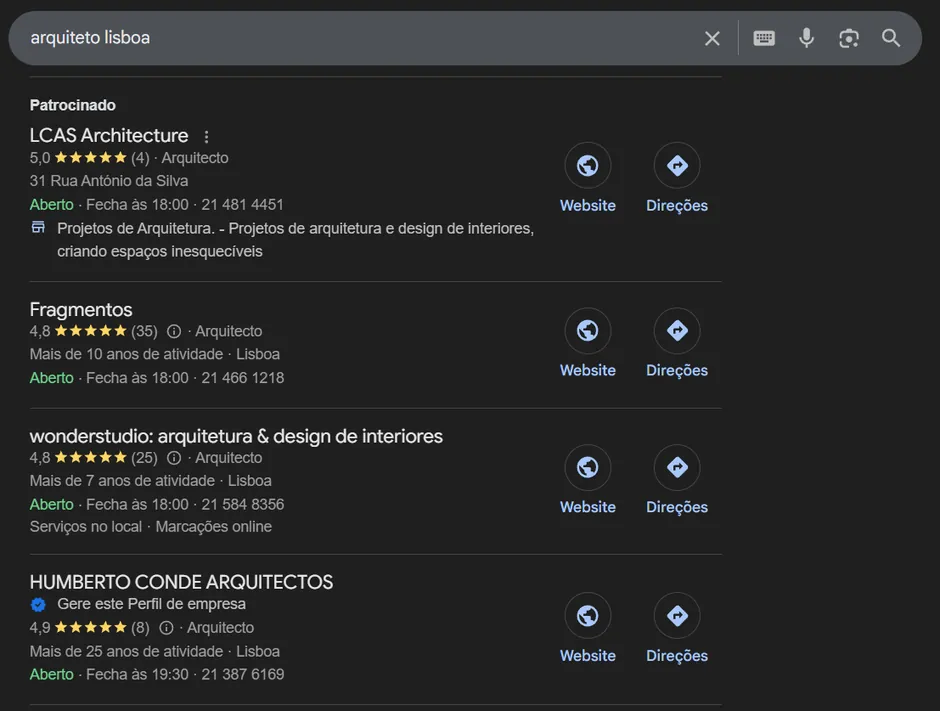Get directions to HUMBERTO CONDE ARQUITECTOS via arrow icon
Screen dimensions: 940x711
point(677,616)
